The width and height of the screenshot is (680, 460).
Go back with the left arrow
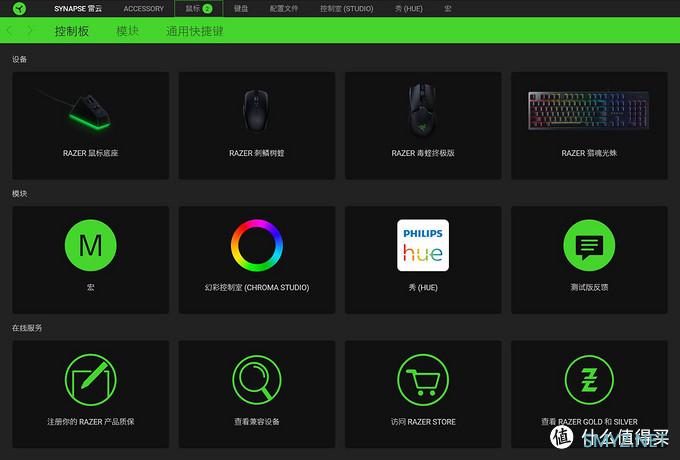tap(10, 31)
